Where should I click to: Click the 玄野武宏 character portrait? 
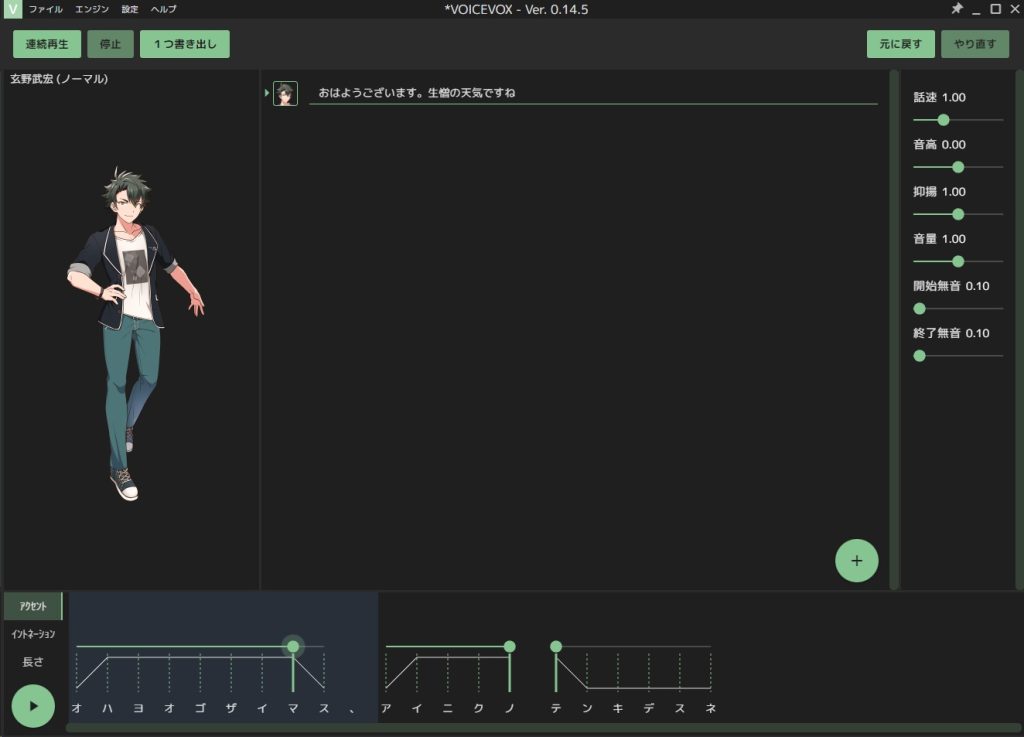point(136,334)
